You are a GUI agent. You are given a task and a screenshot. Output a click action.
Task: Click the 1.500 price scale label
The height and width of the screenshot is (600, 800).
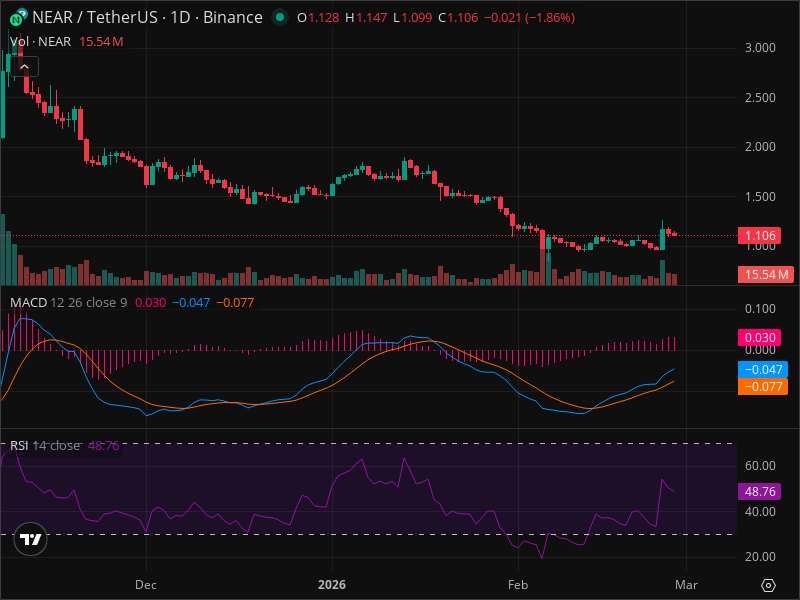pyautogui.click(x=760, y=196)
